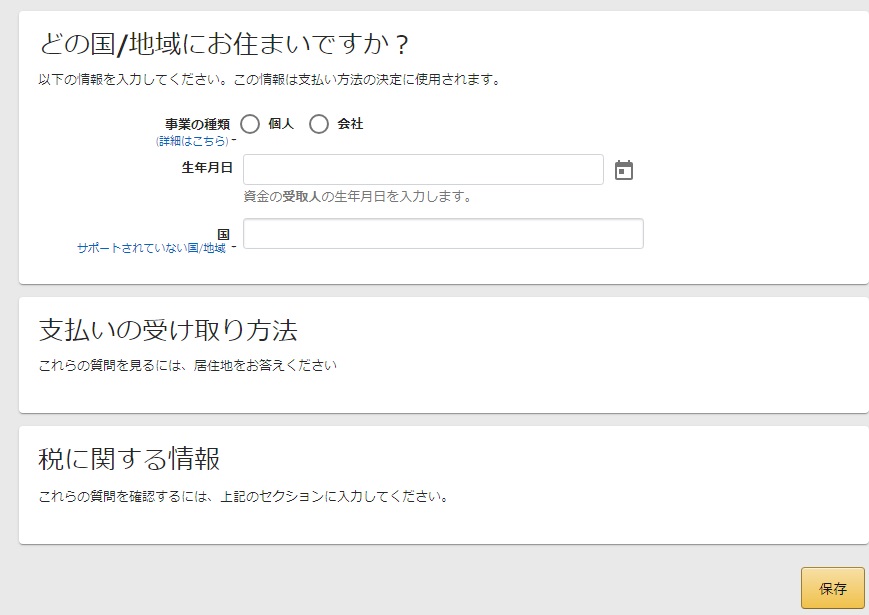Click the 資金の受取人の生年月日 helper text
869x615 pixels.
click(357, 197)
